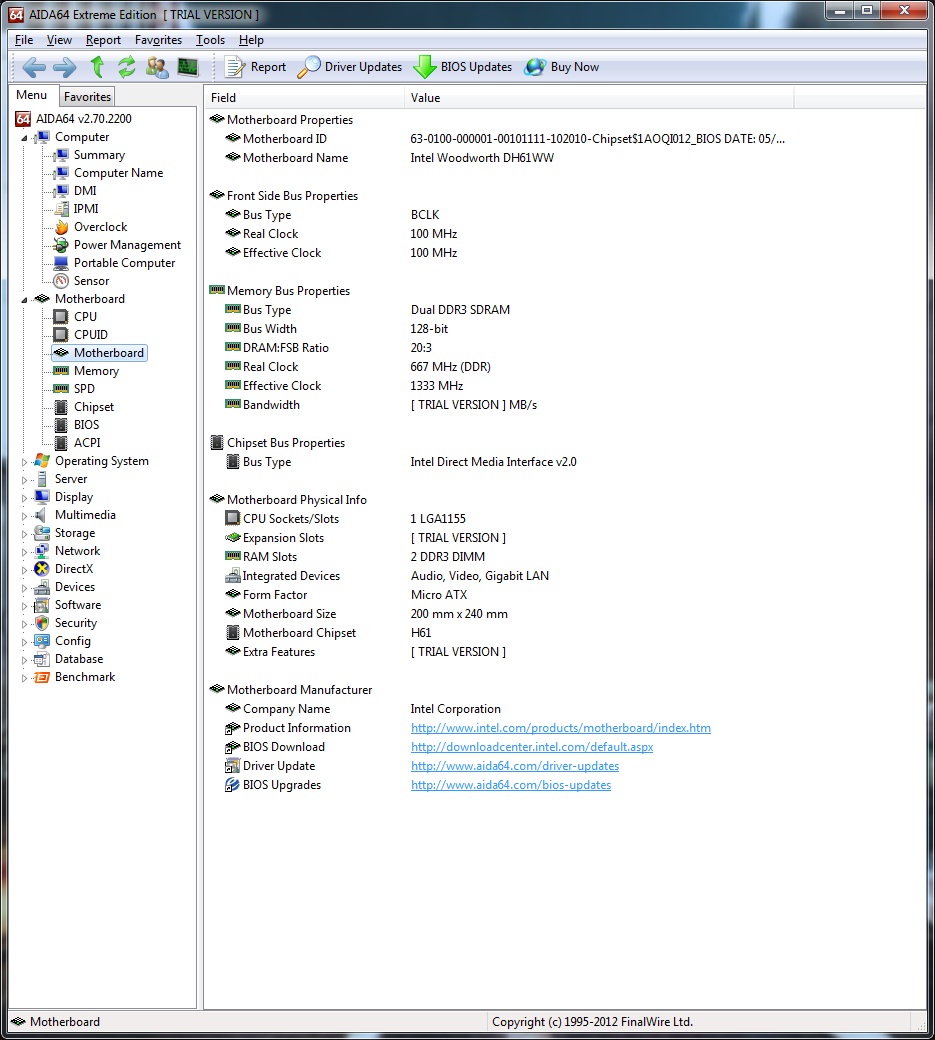Select the Storage category in tree

tap(75, 533)
